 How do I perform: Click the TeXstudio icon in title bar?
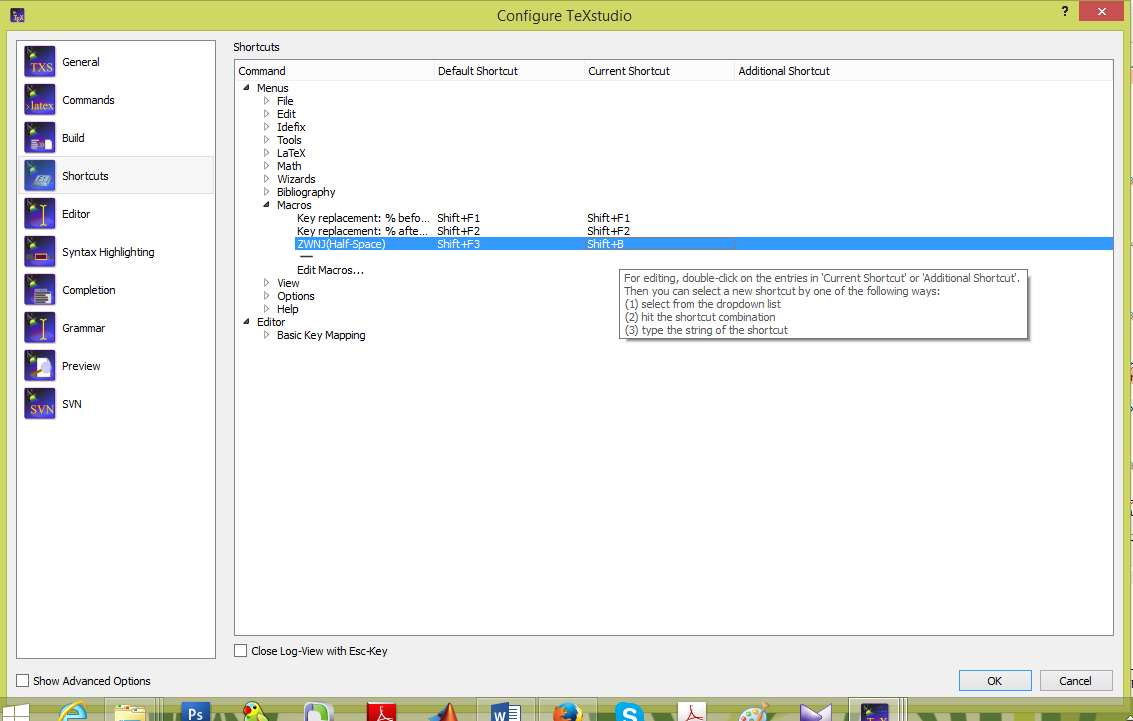click(17, 14)
